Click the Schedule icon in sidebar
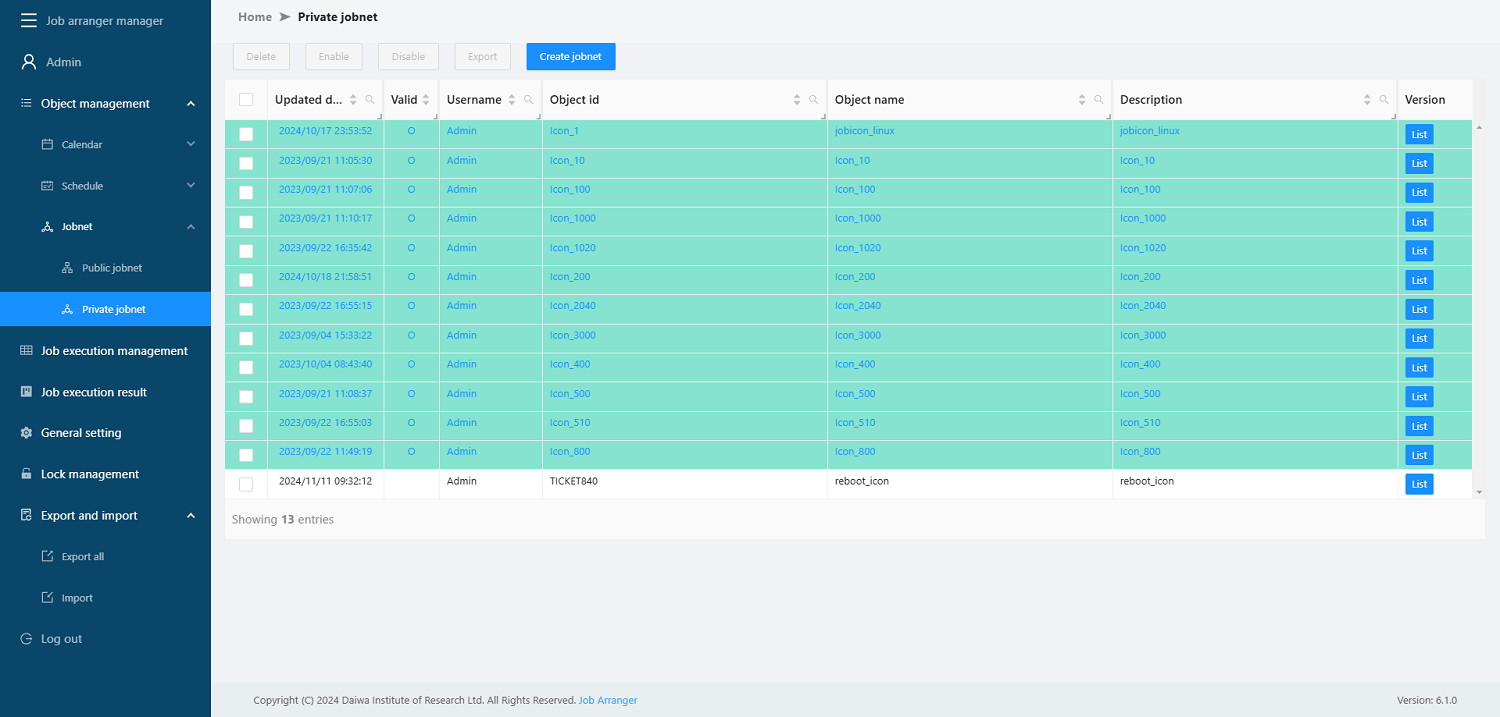The image size is (1500, 717). tap(47, 186)
